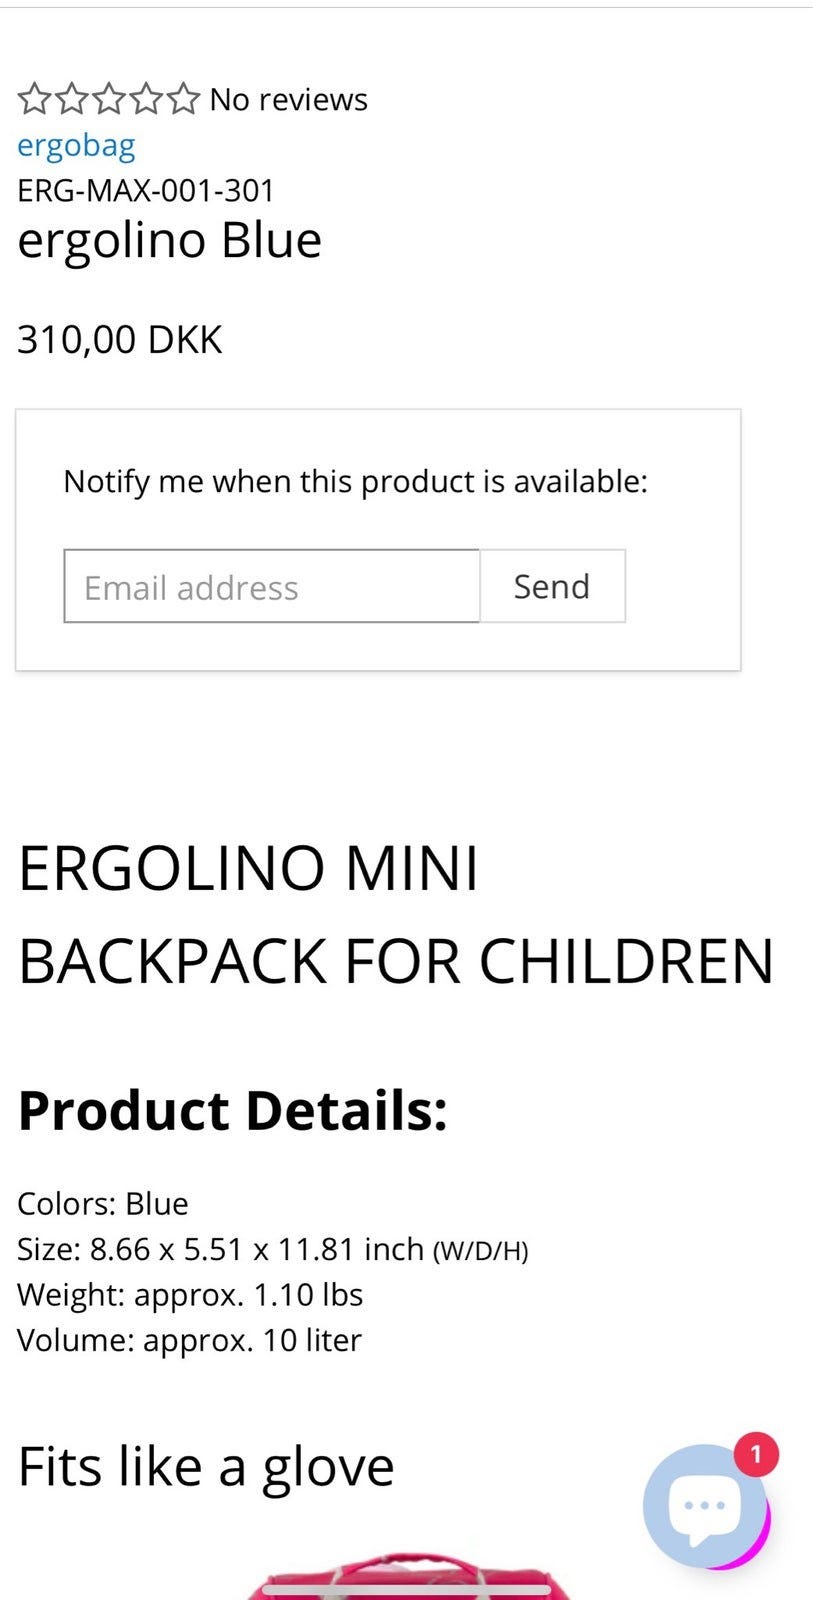Click the ERG-MAX-001-301 product code
The width and height of the screenshot is (813, 1600).
tap(146, 190)
